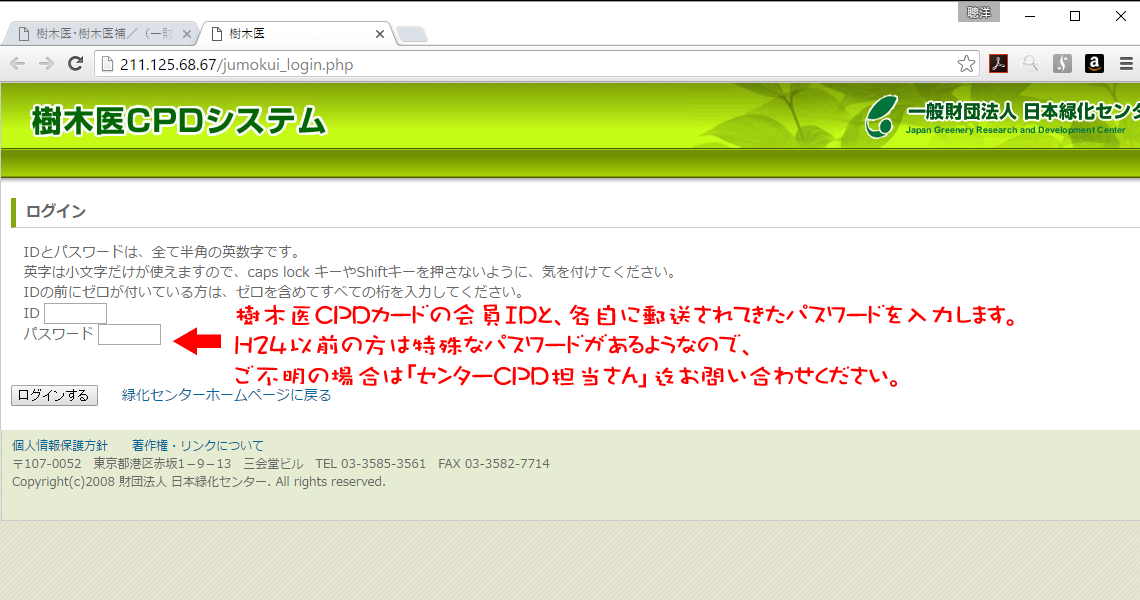Open the Adobe PDF extension icon
The height and width of the screenshot is (600, 1140).
[998, 64]
